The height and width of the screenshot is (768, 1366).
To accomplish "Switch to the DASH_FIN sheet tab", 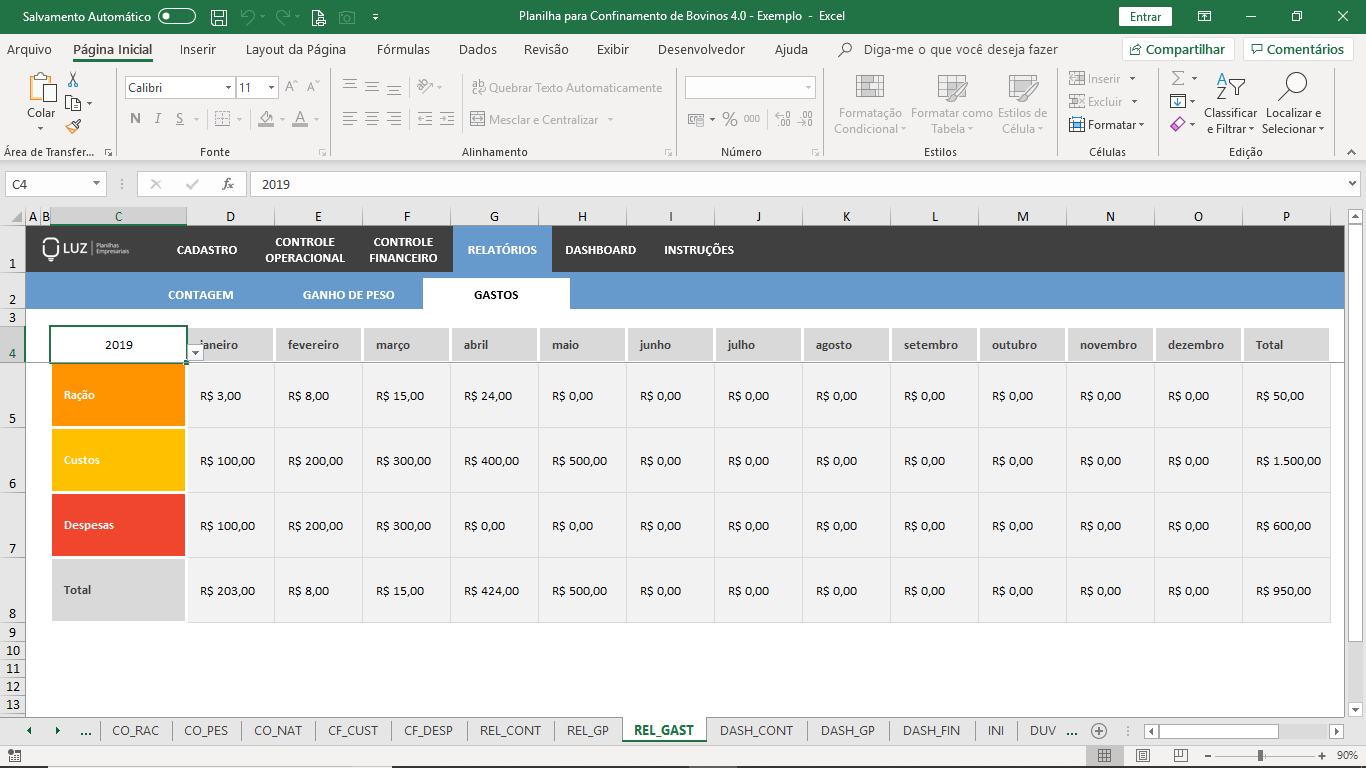I will (x=931, y=730).
